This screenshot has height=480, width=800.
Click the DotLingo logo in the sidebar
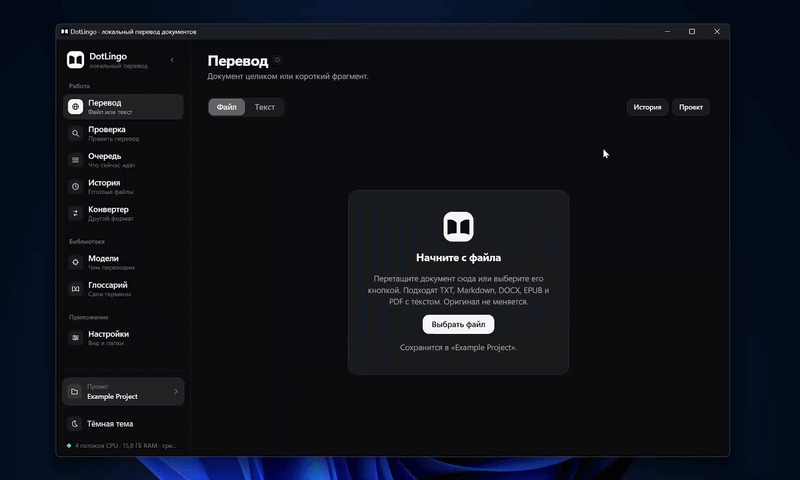(76, 60)
